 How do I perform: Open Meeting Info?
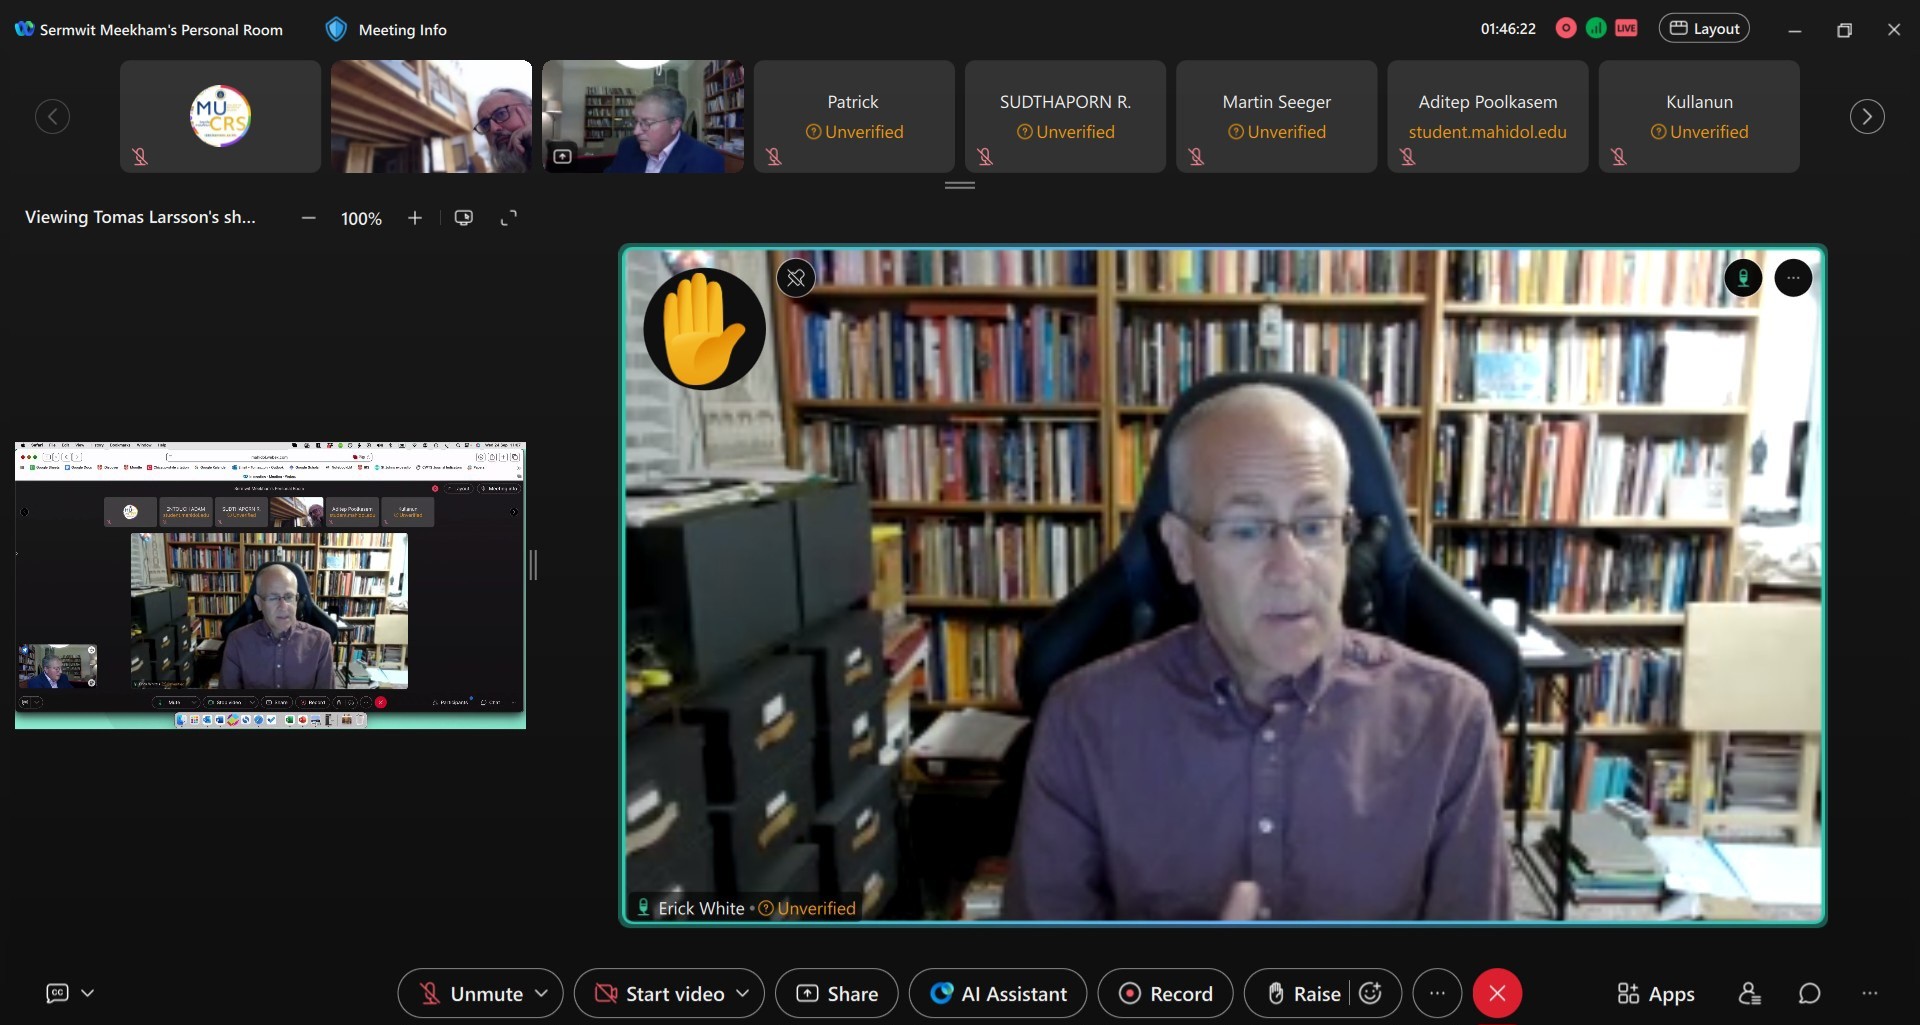(388, 30)
